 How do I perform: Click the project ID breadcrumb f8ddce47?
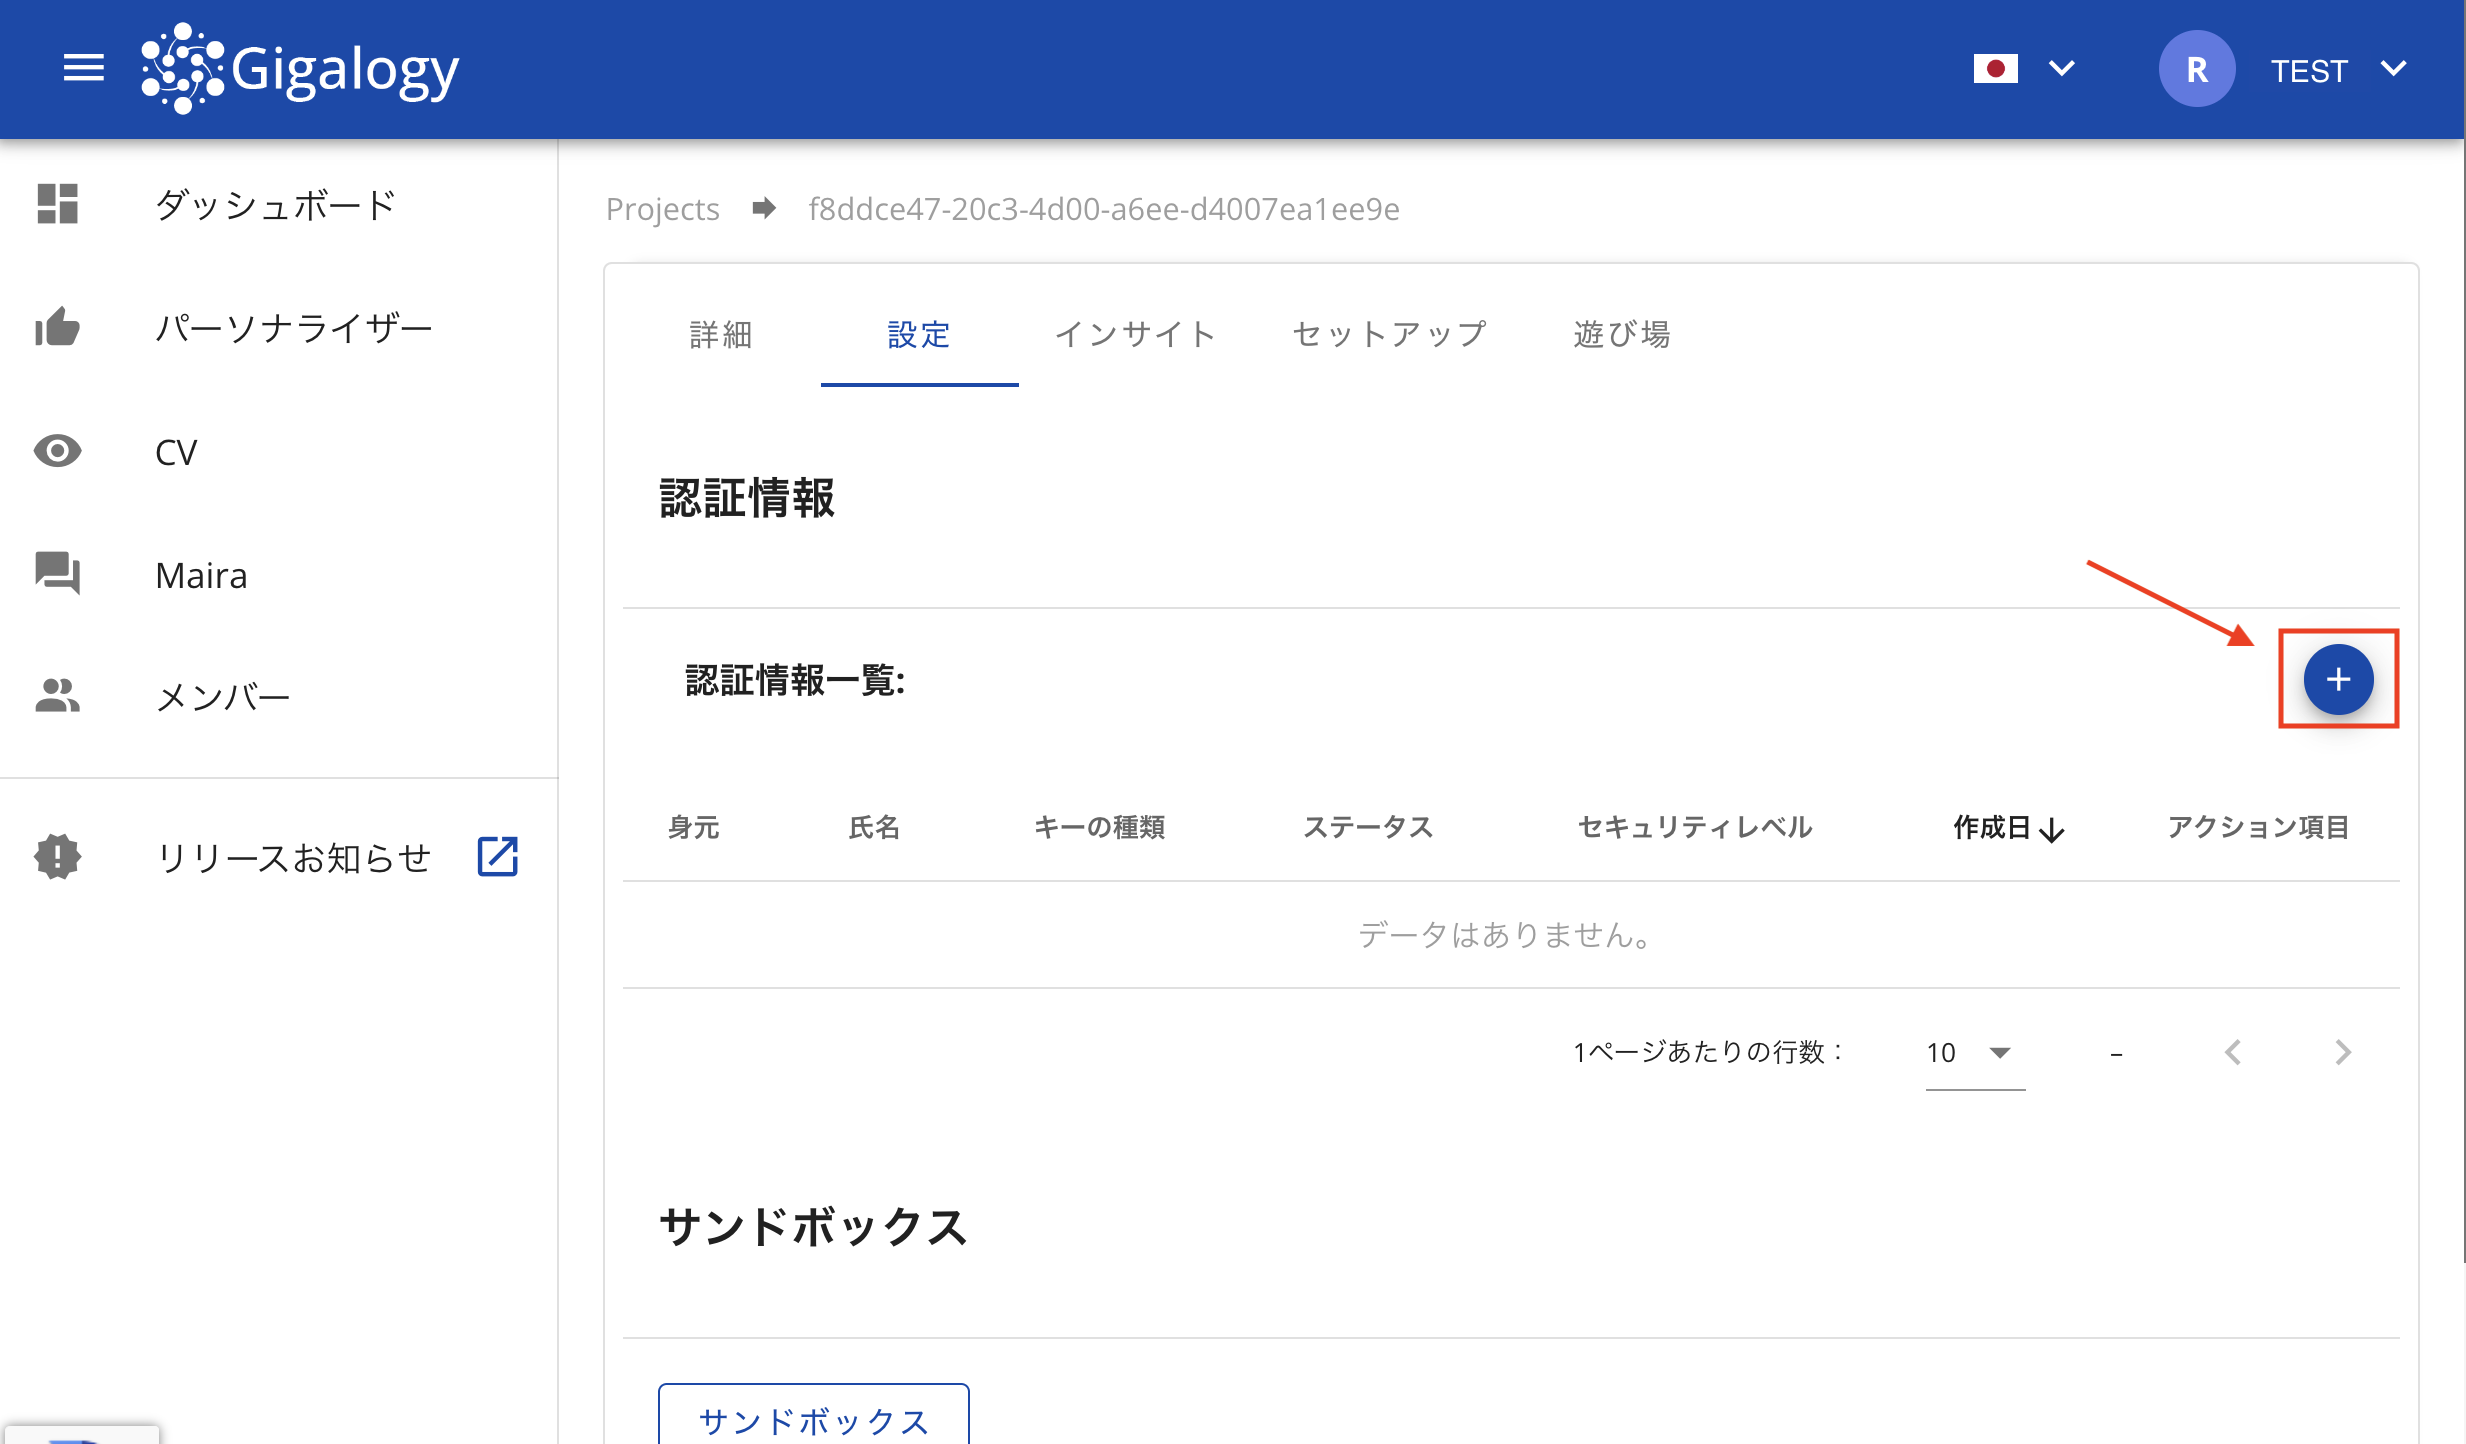pyautogui.click(x=1103, y=209)
